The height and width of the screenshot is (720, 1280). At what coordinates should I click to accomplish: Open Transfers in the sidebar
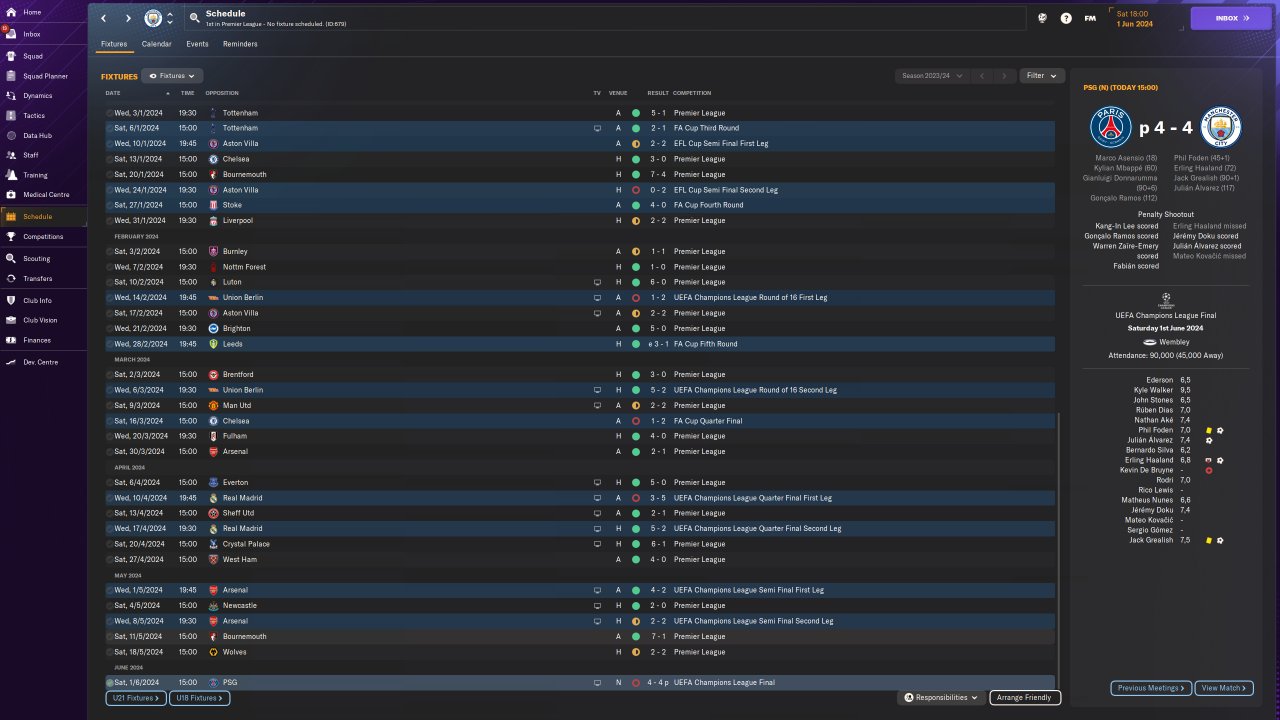click(37, 279)
